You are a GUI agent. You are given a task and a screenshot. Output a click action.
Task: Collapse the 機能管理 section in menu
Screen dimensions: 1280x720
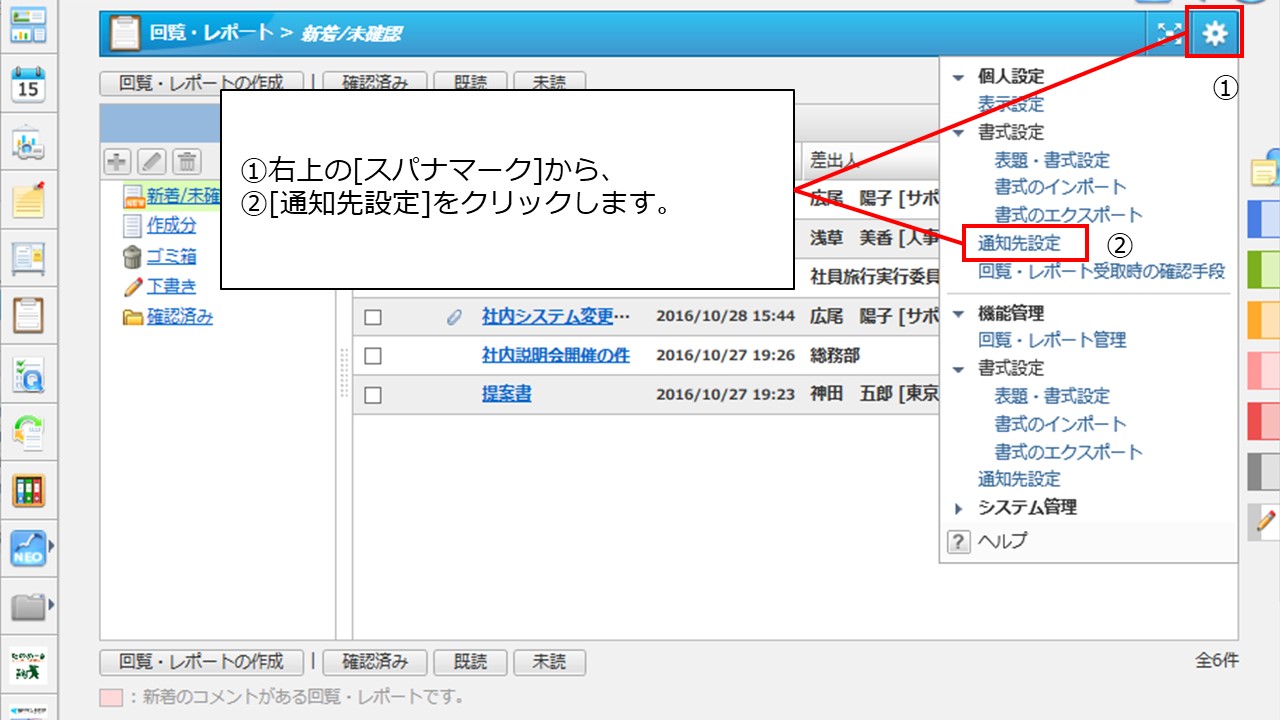(x=959, y=314)
